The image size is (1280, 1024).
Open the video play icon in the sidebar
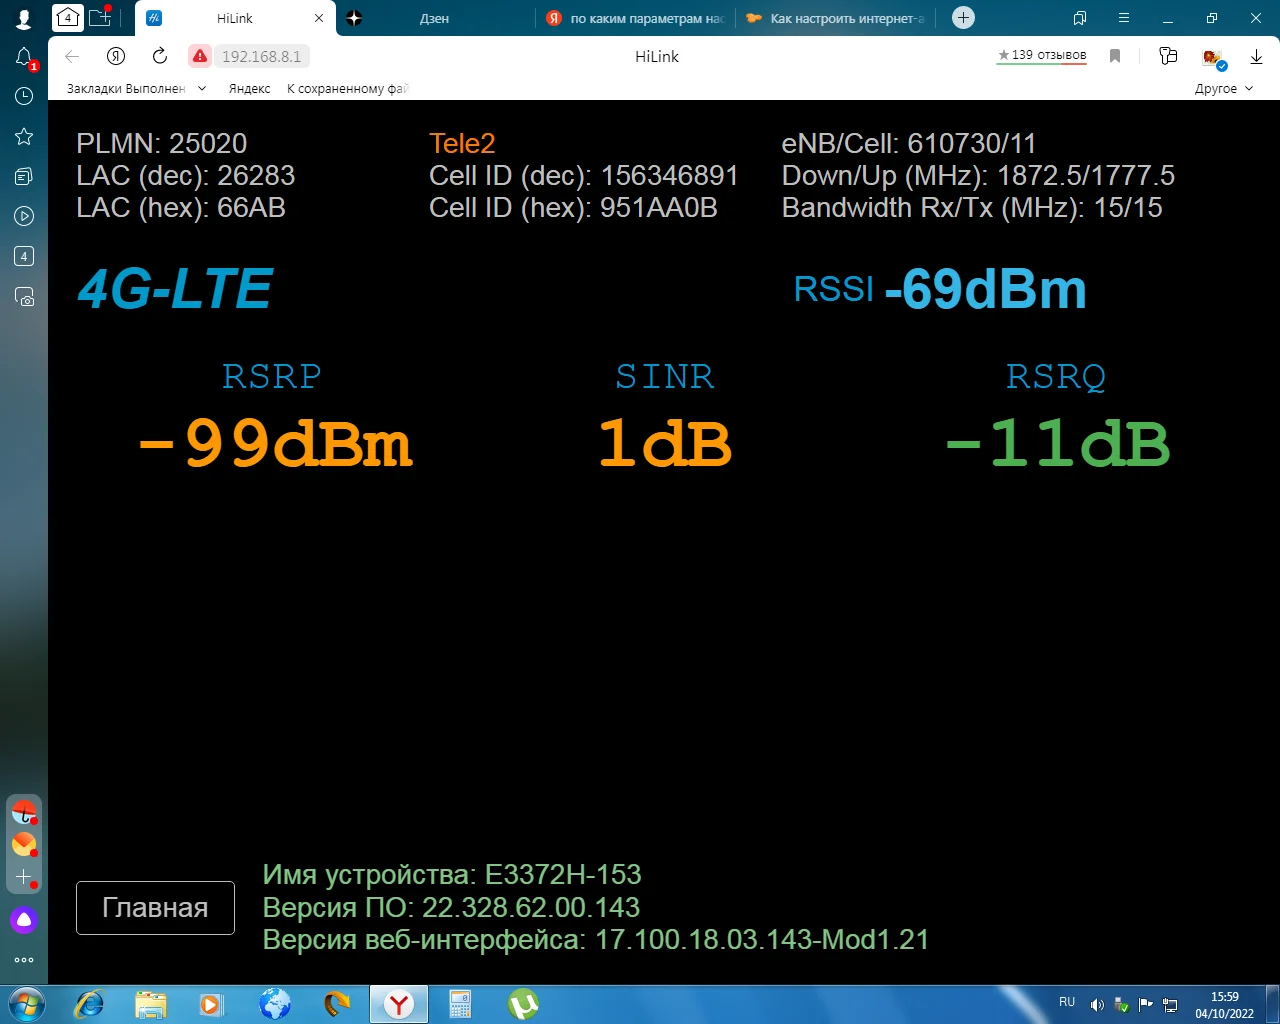[24, 216]
